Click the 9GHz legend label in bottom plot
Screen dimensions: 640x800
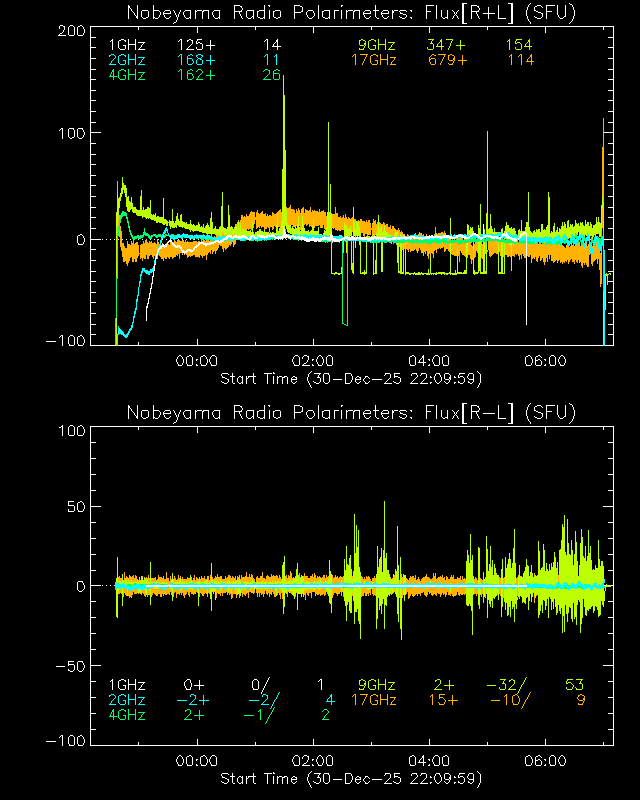point(377,685)
